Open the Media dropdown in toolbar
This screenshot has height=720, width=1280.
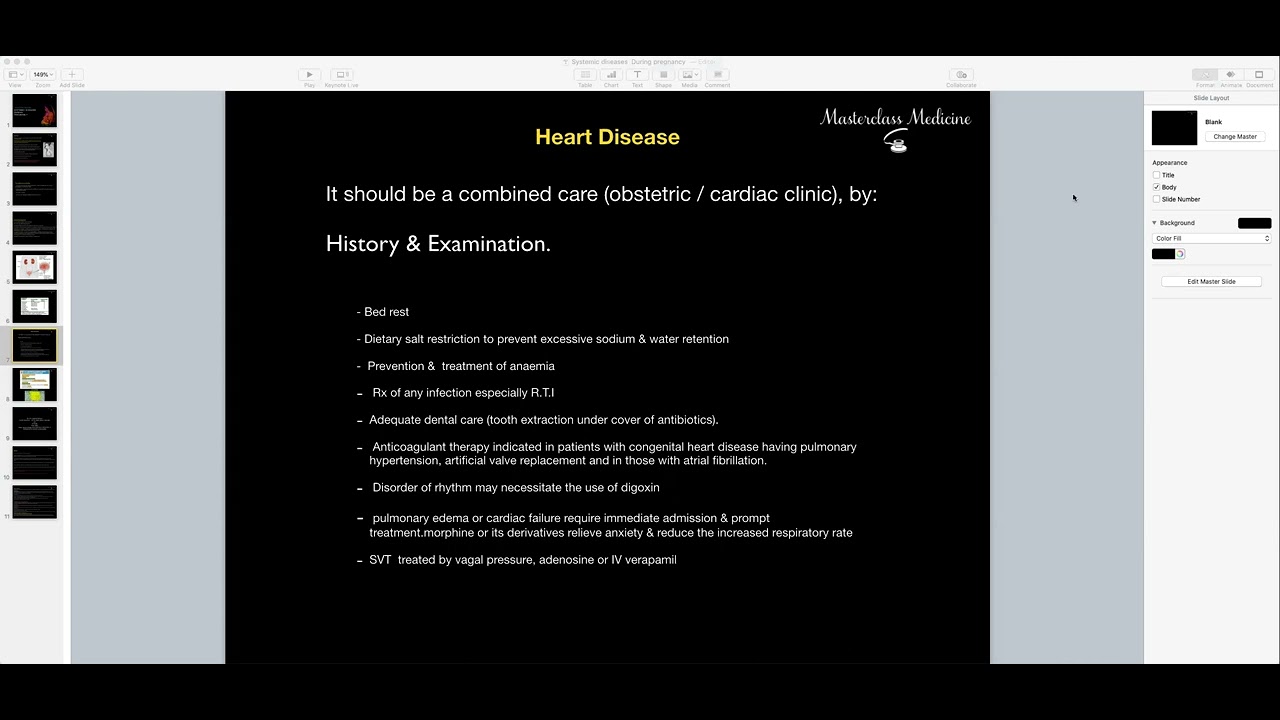click(690, 74)
